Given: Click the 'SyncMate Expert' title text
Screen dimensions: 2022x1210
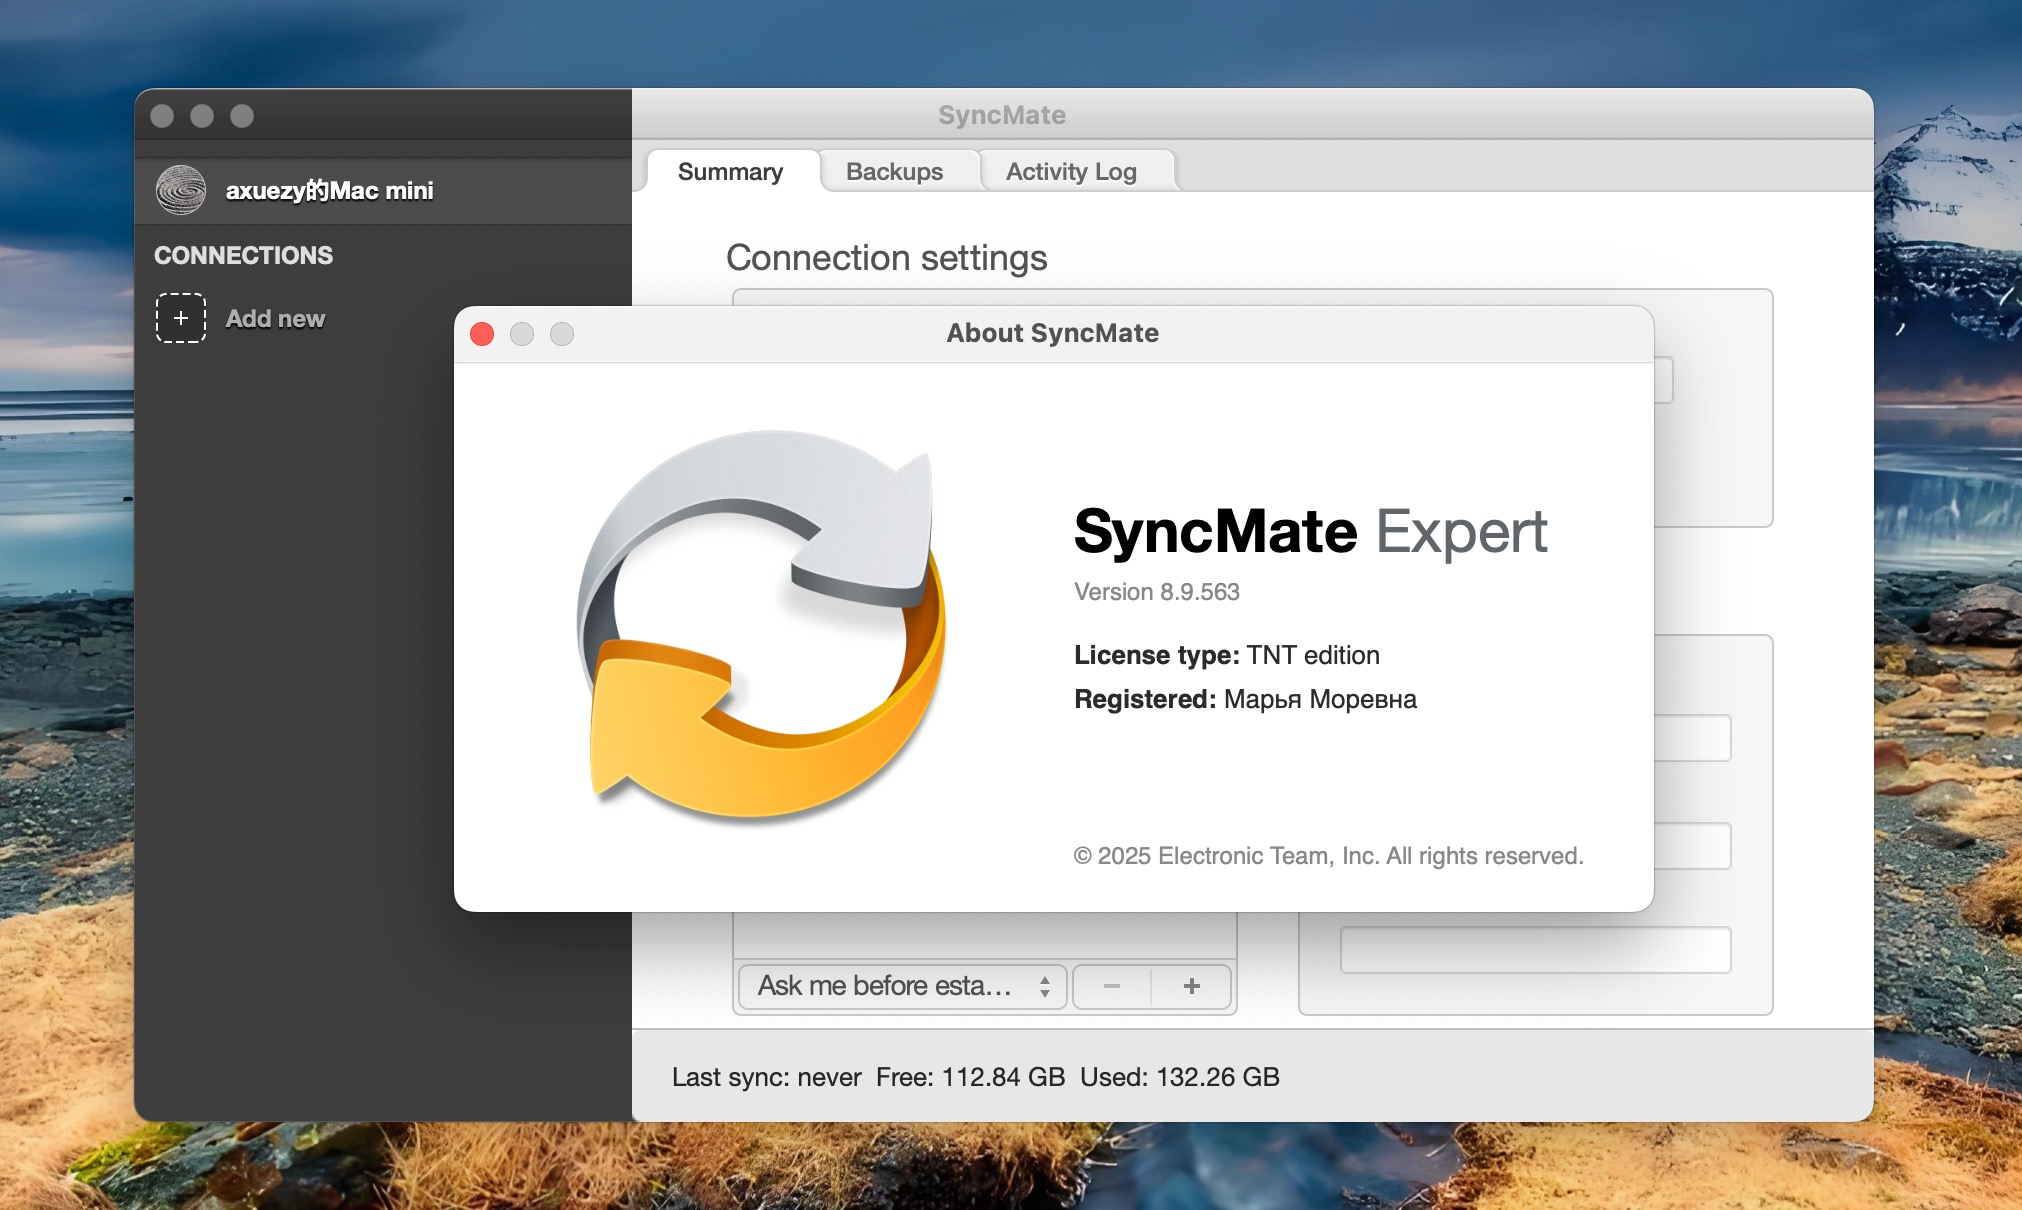Looking at the screenshot, I should tap(1310, 531).
